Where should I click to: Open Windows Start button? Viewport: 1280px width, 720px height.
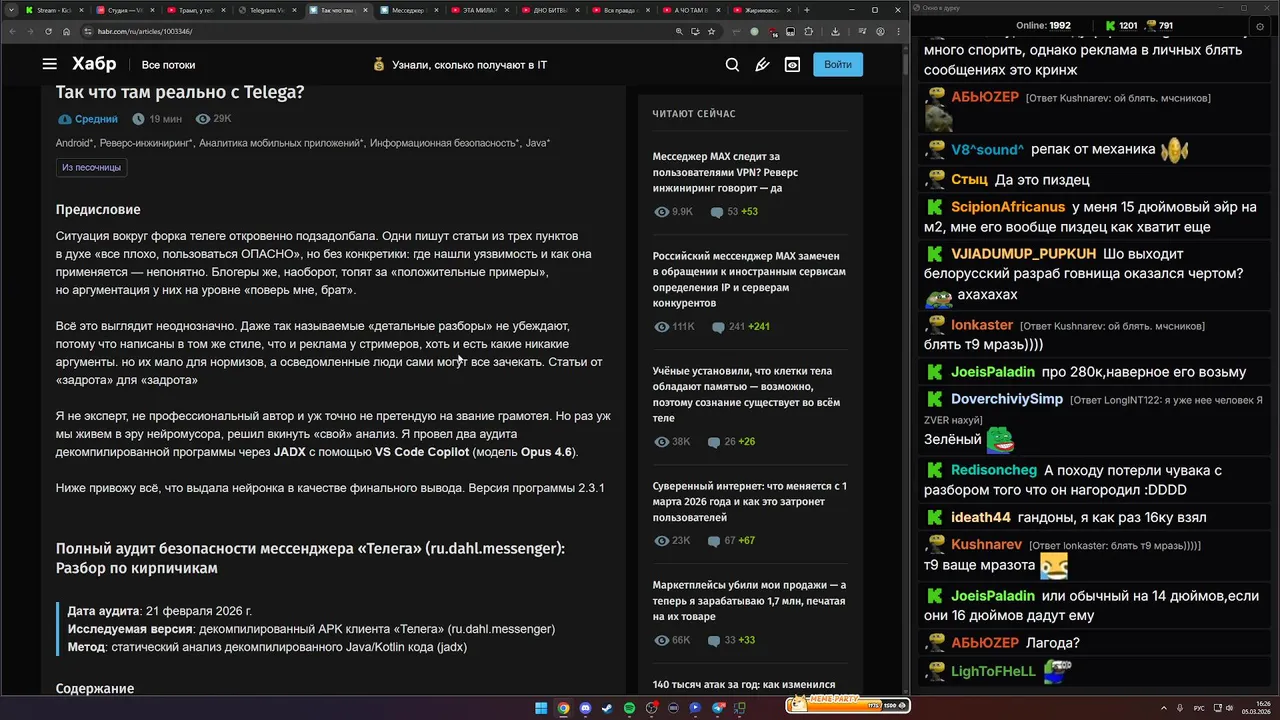(x=541, y=708)
